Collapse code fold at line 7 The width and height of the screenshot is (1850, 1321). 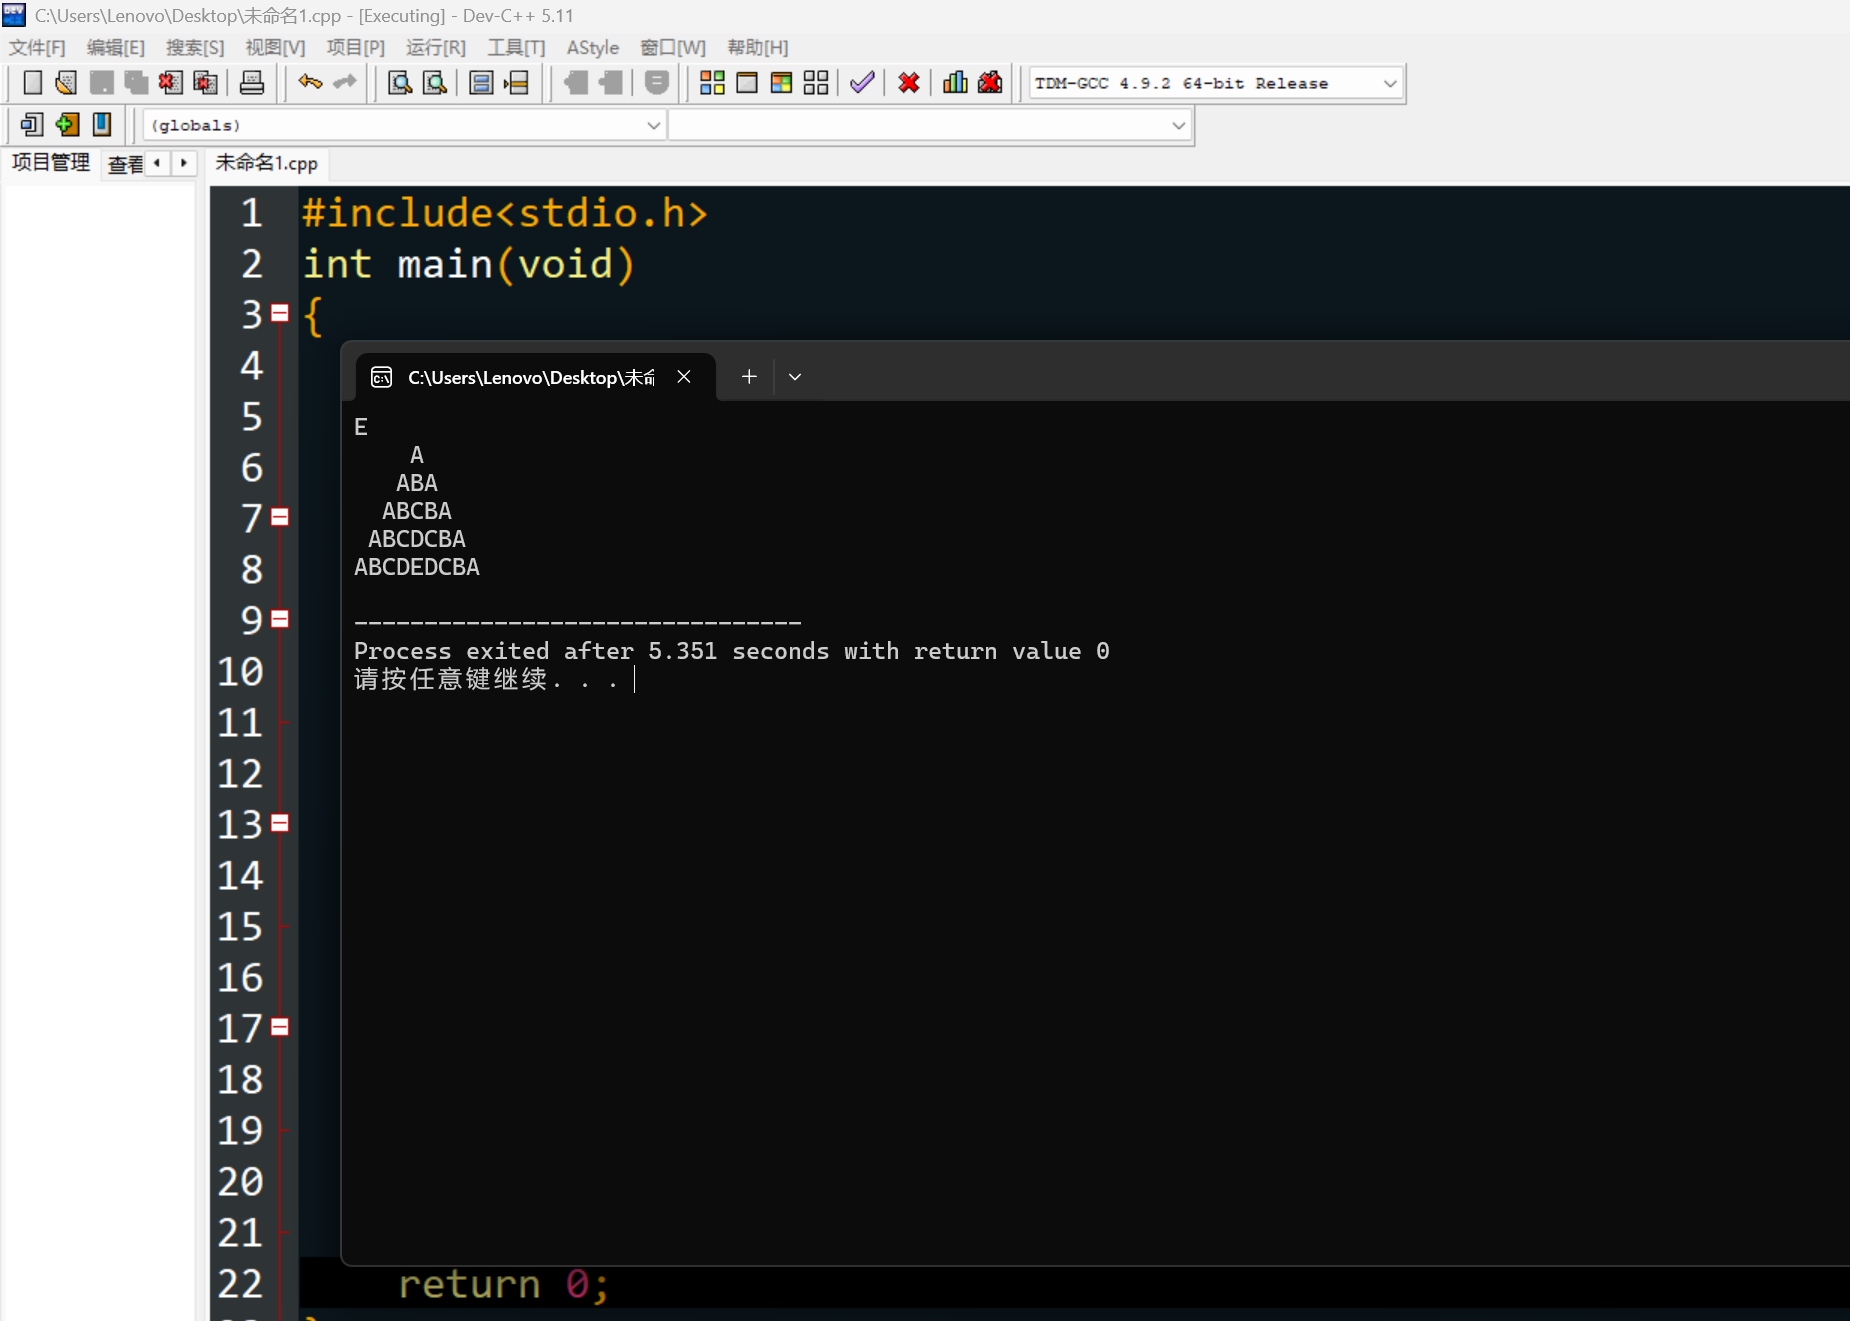point(280,518)
